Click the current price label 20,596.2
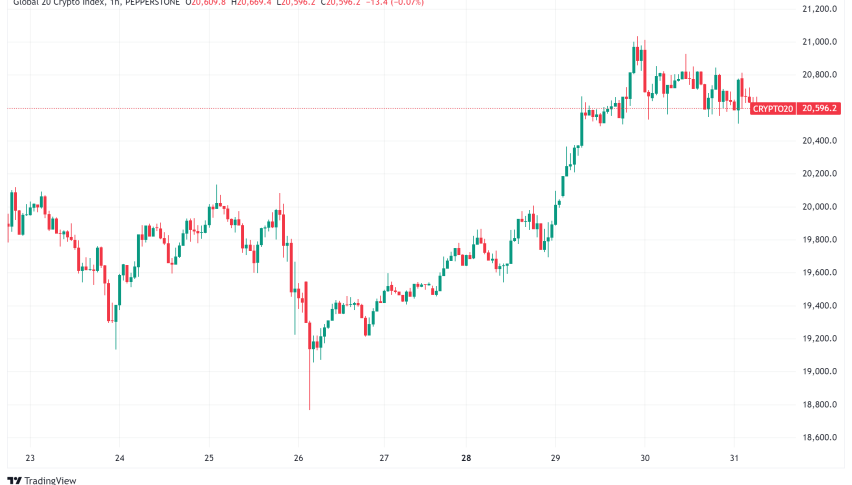Viewport: 852px width, 485px height. [819, 108]
